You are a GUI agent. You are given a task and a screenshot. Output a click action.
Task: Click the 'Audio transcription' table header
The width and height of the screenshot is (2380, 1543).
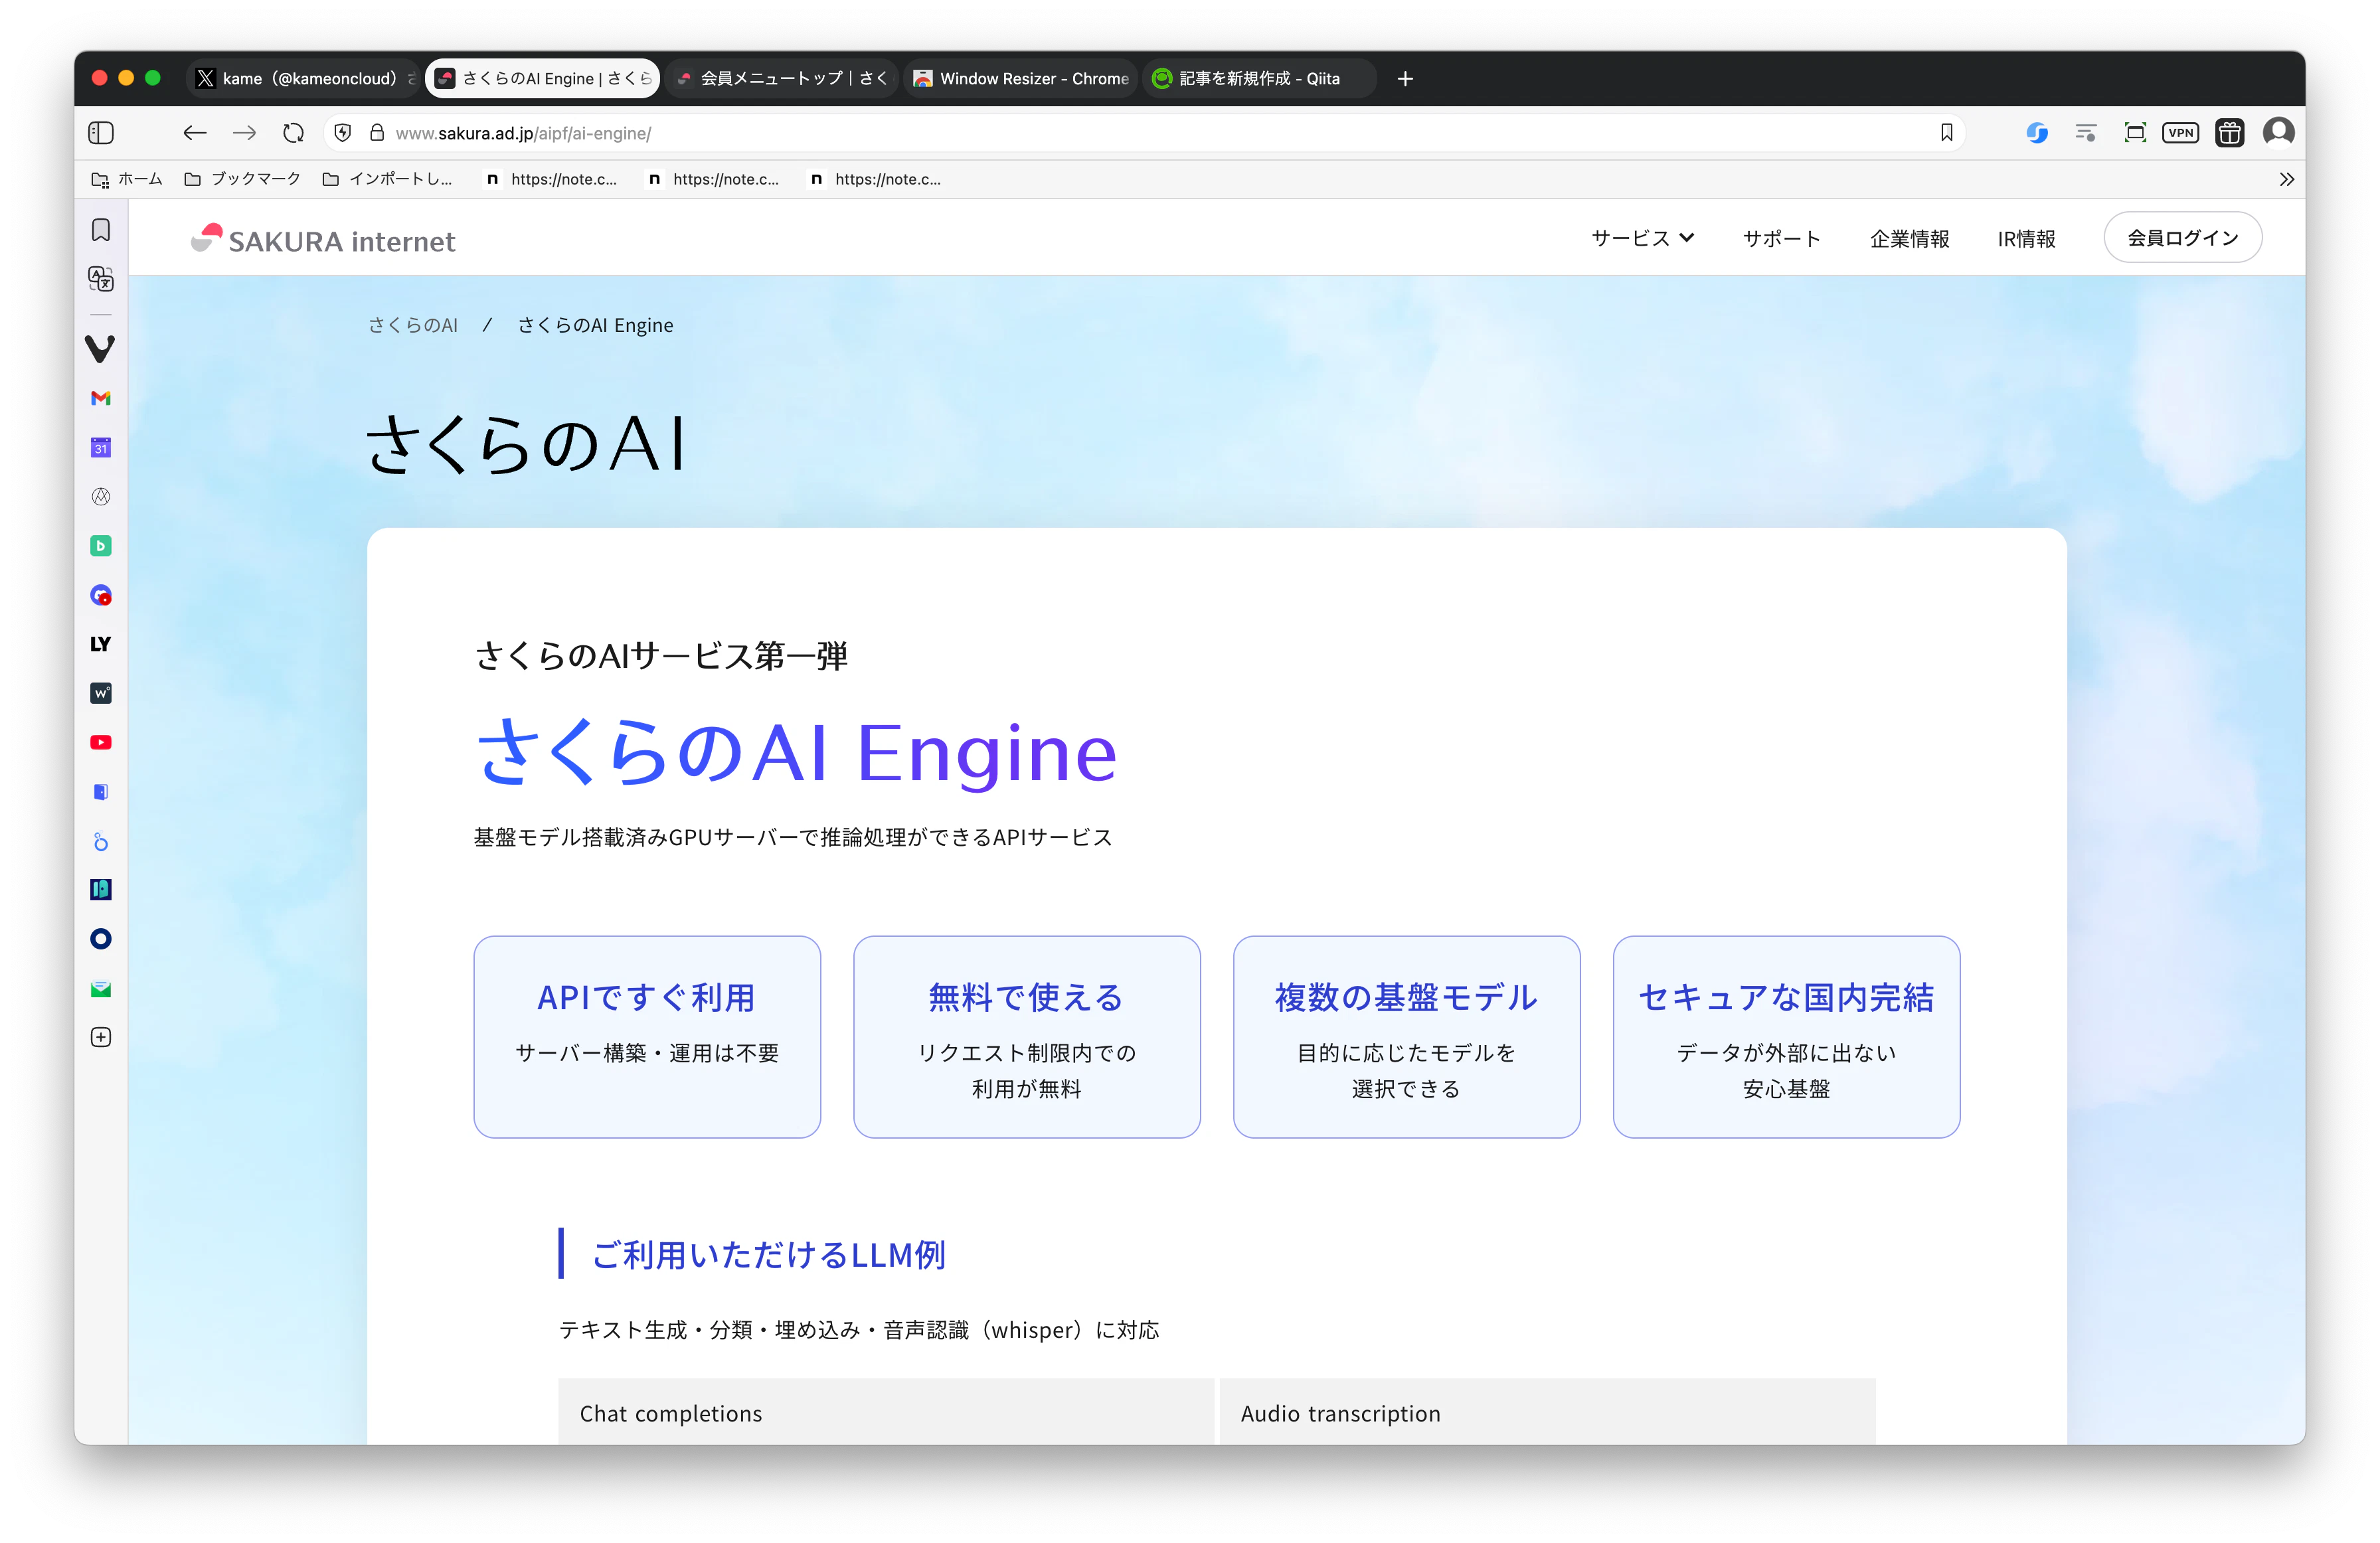(x=1547, y=1412)
